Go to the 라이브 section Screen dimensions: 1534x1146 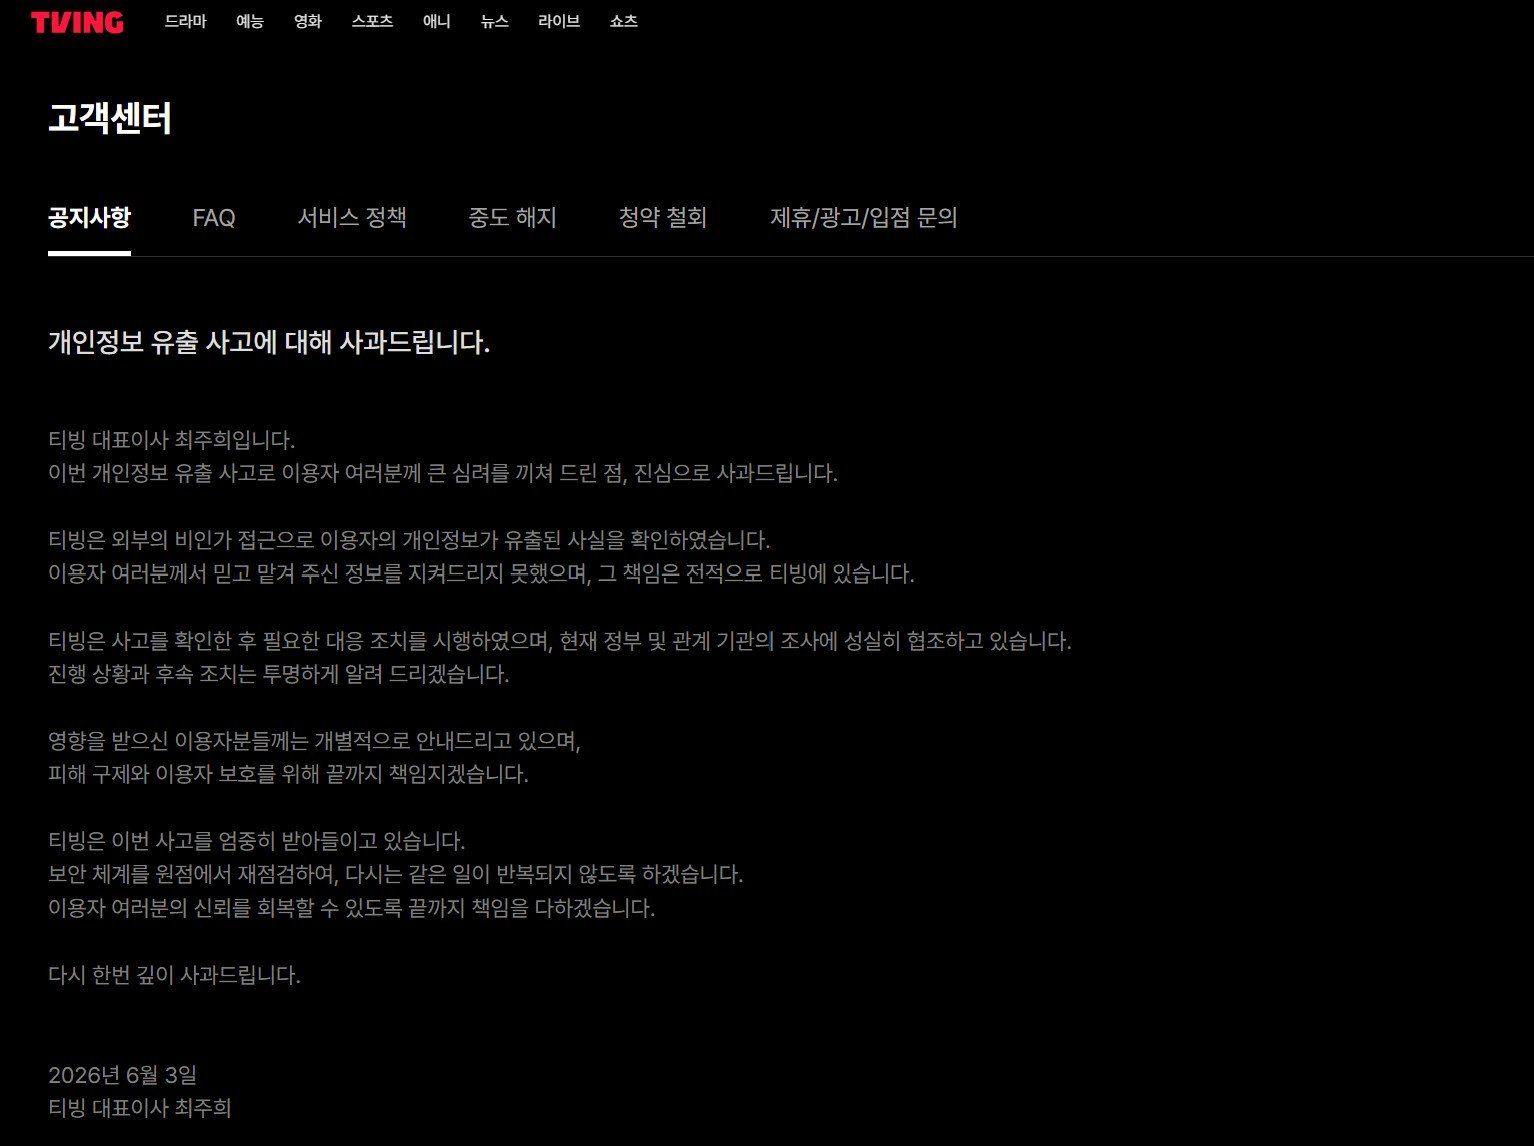[559, 21]
